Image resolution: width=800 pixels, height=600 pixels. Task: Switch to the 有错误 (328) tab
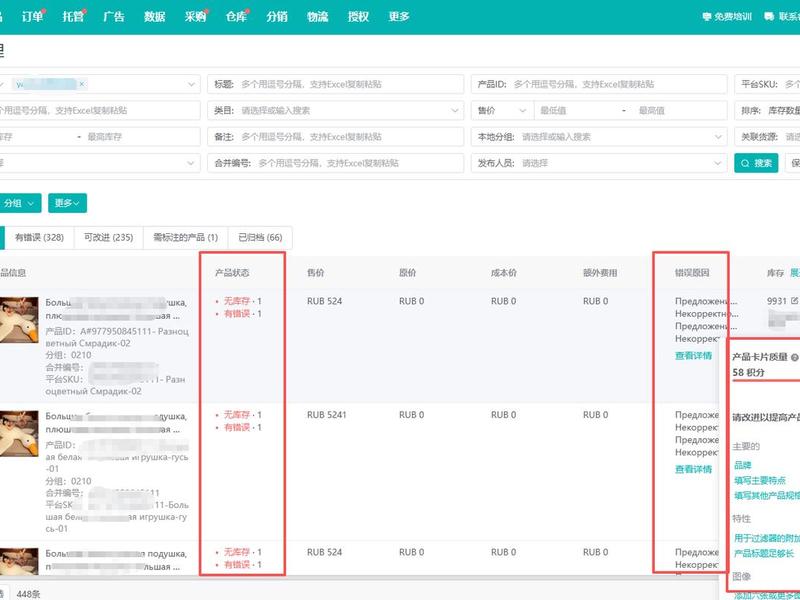(39, 237)
